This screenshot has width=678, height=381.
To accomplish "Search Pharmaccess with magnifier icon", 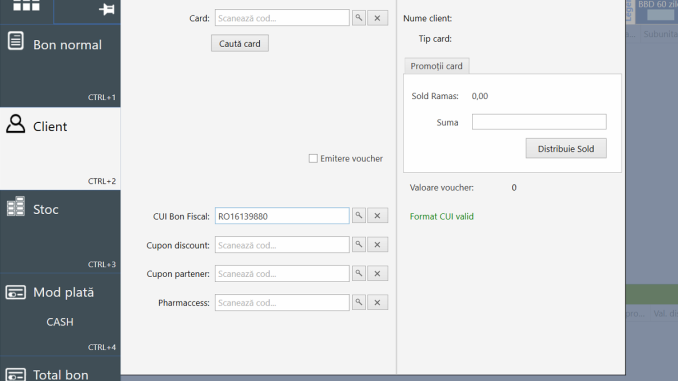I will pos(359,302).
